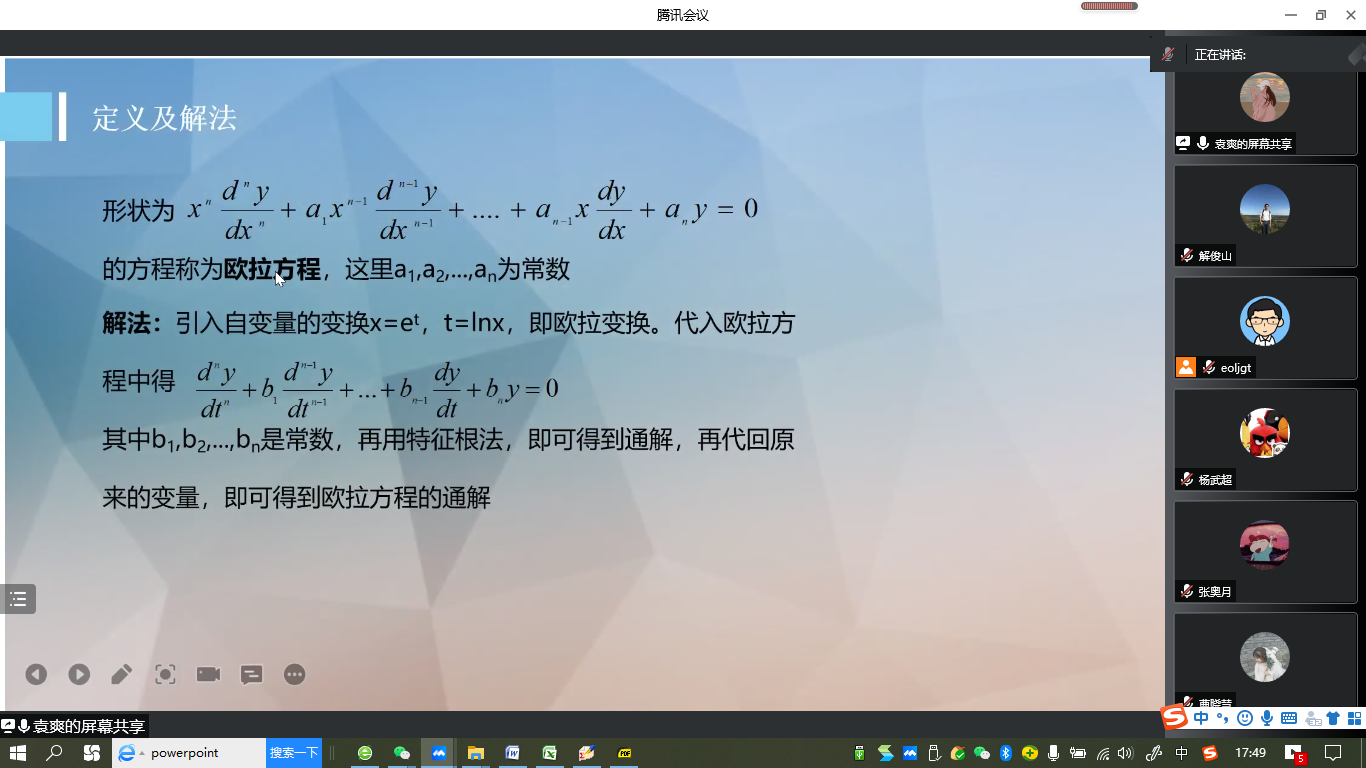Expand the Internet Explorer search dropdown arrow
1366x768 pixels.
point(142,753)
